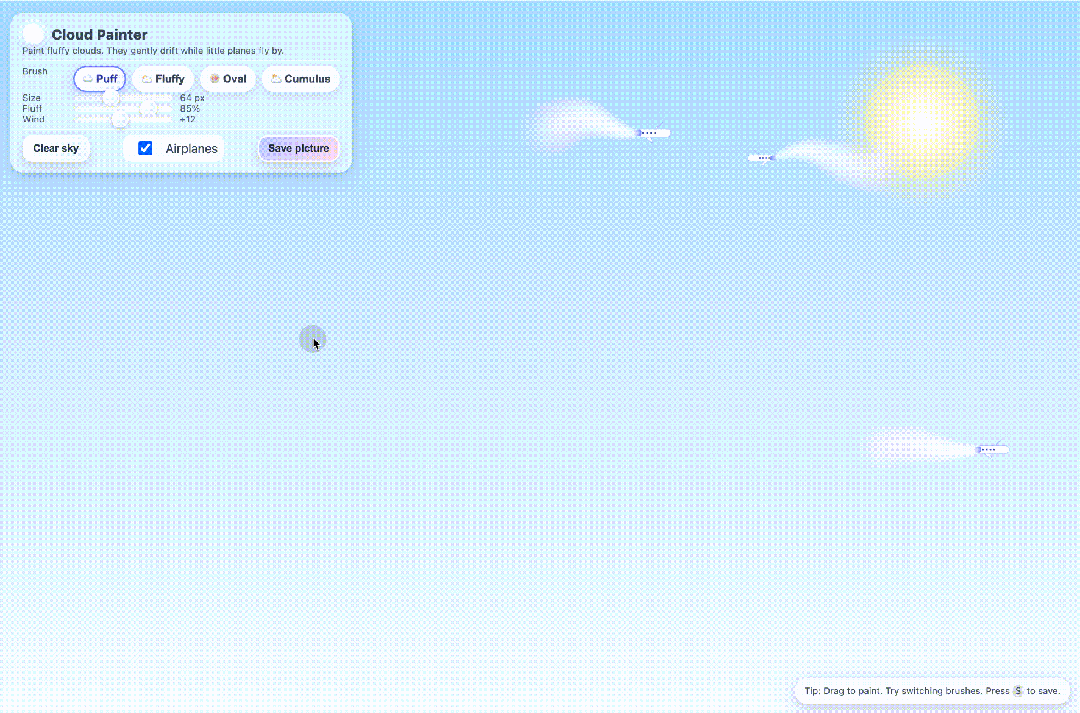1080x713 pixels.
Task: Pick the Cumulus brush
Action: [x=301, y=79]
